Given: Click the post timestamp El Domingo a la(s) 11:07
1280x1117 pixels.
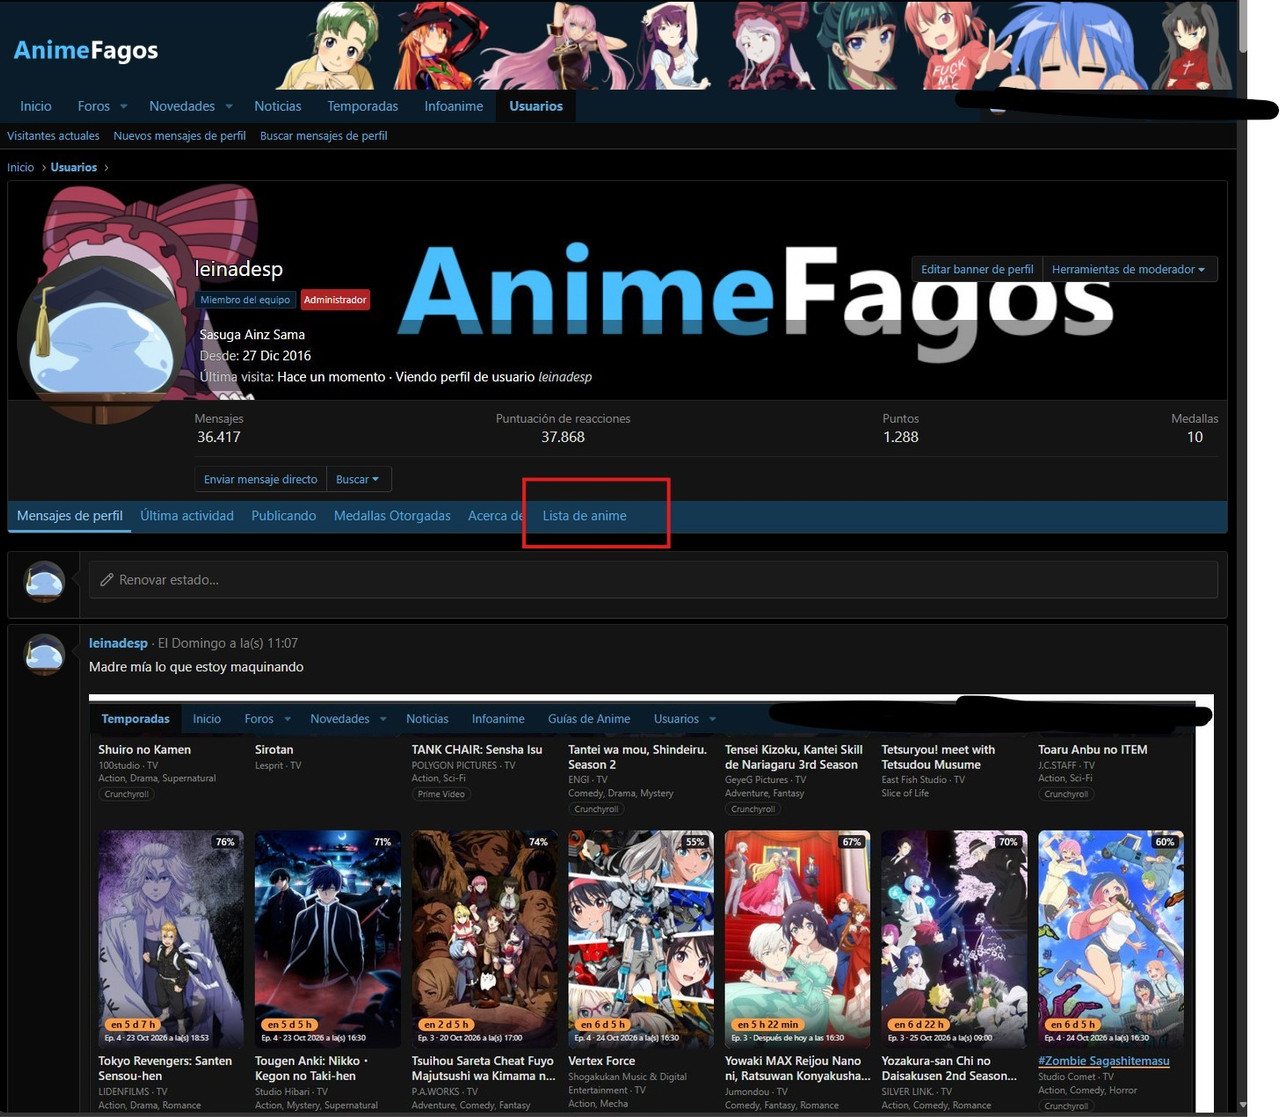Looking at the screenshot, I should coord(228,643).
